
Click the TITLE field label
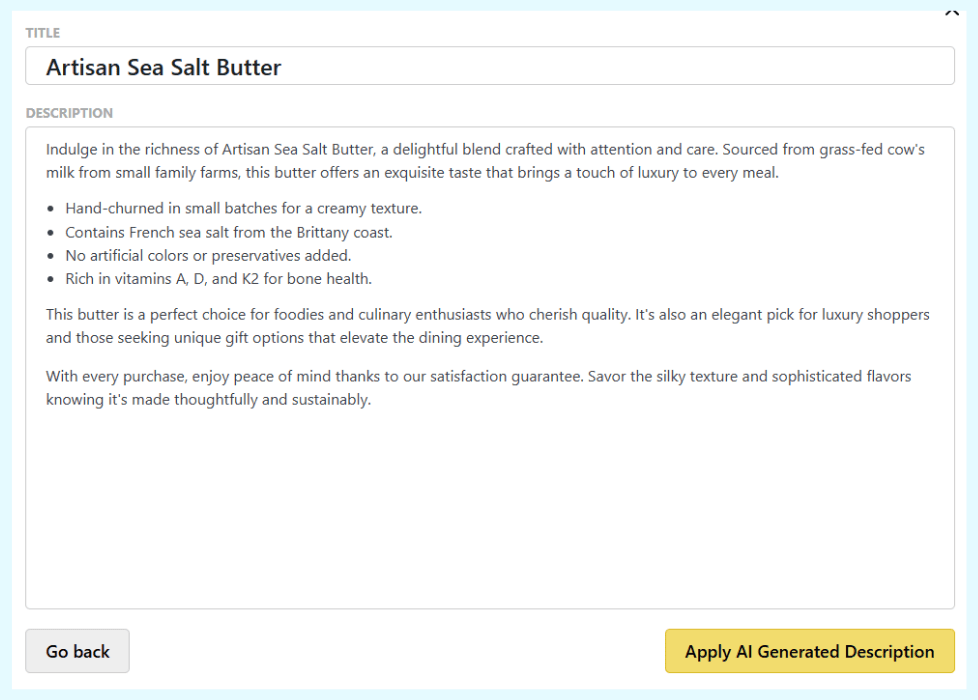[x=43, y=33]
